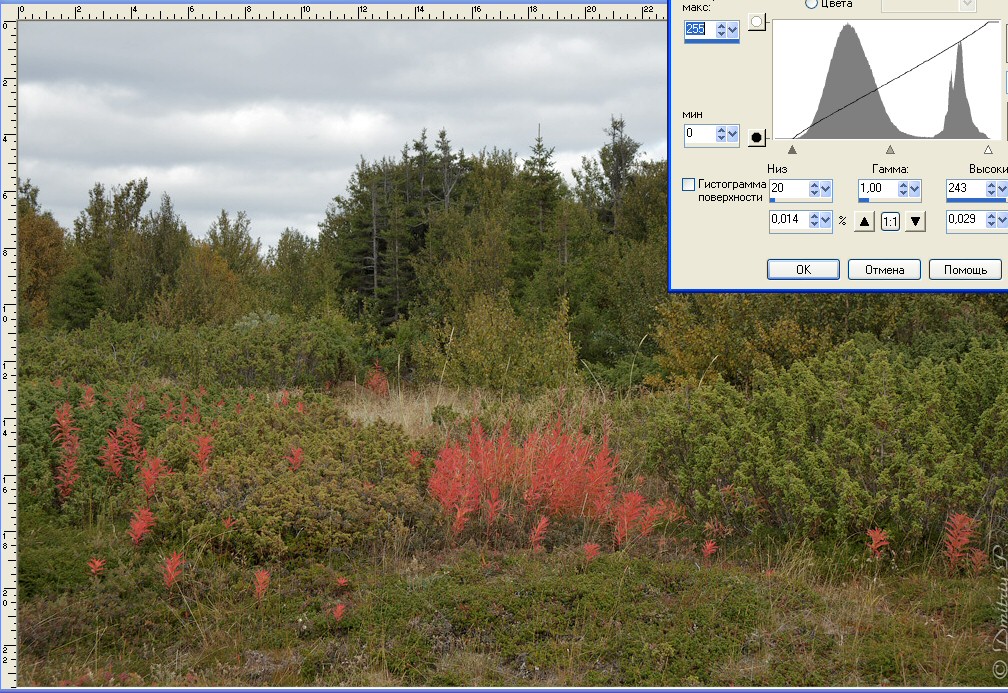The width and height of the screenshot is (1008, 693).
Task: Select the Цвета radio button
Action: click(x=811, y=4)
